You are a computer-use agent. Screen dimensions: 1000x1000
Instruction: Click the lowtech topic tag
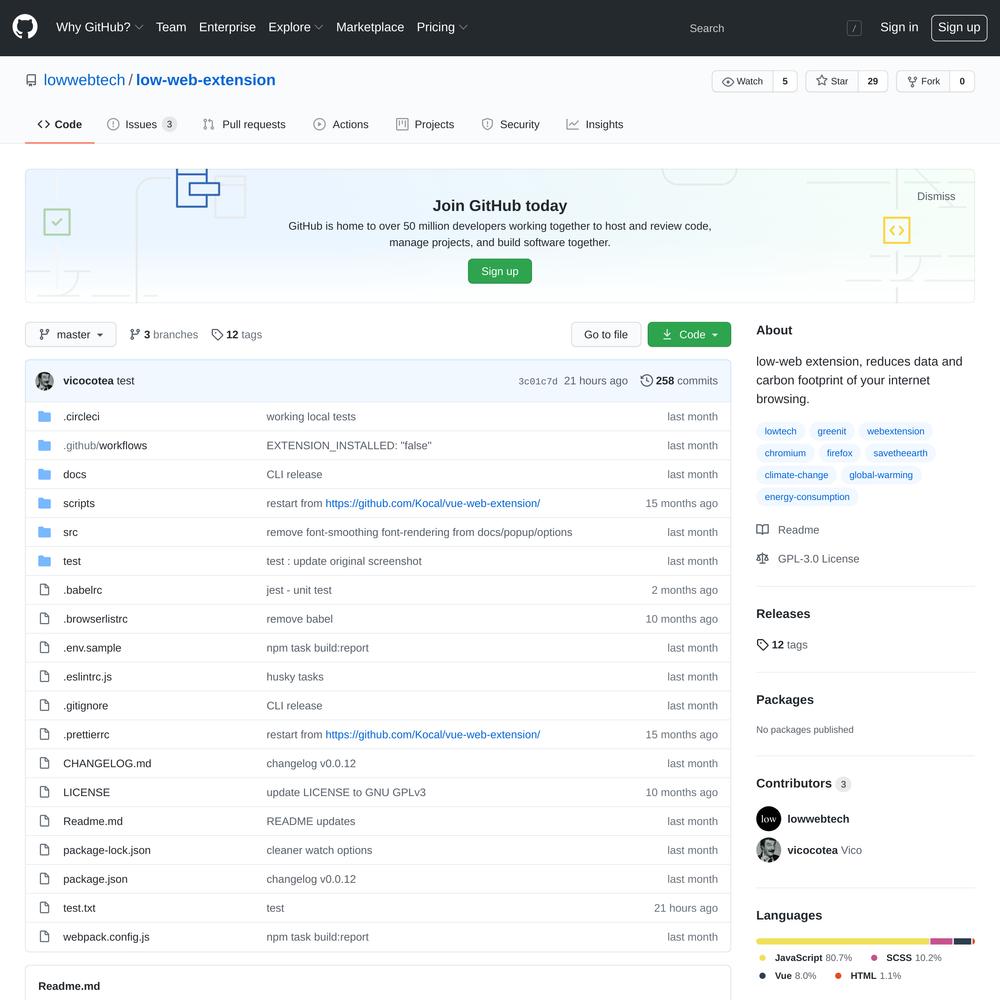coord(781,431)
